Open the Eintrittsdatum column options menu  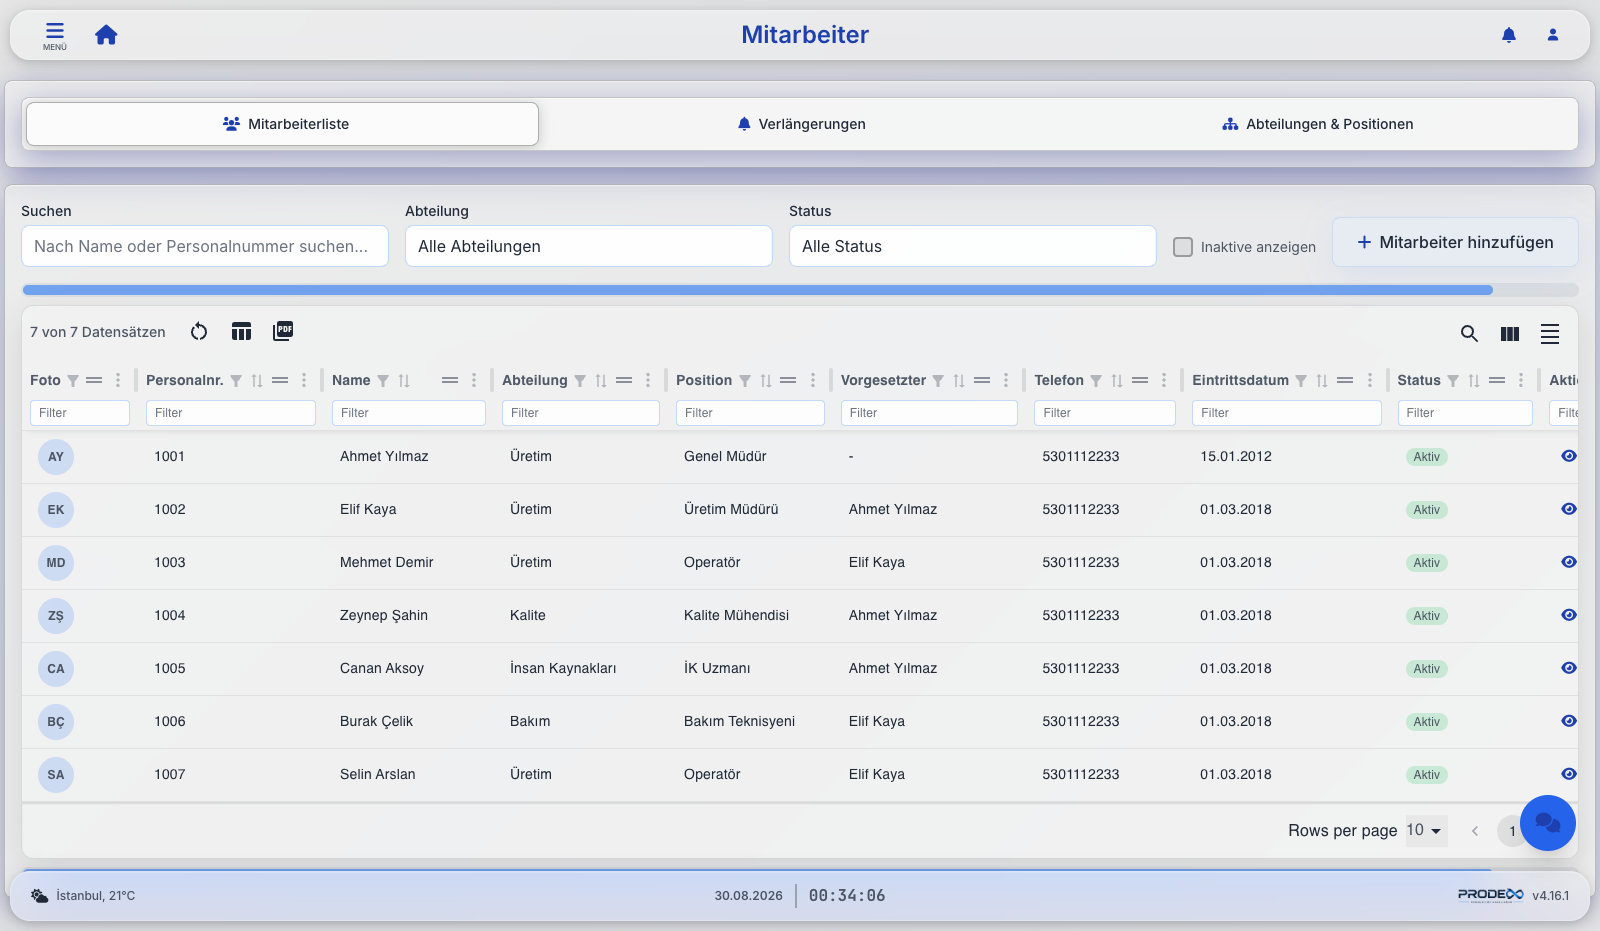click(1370, 380)
